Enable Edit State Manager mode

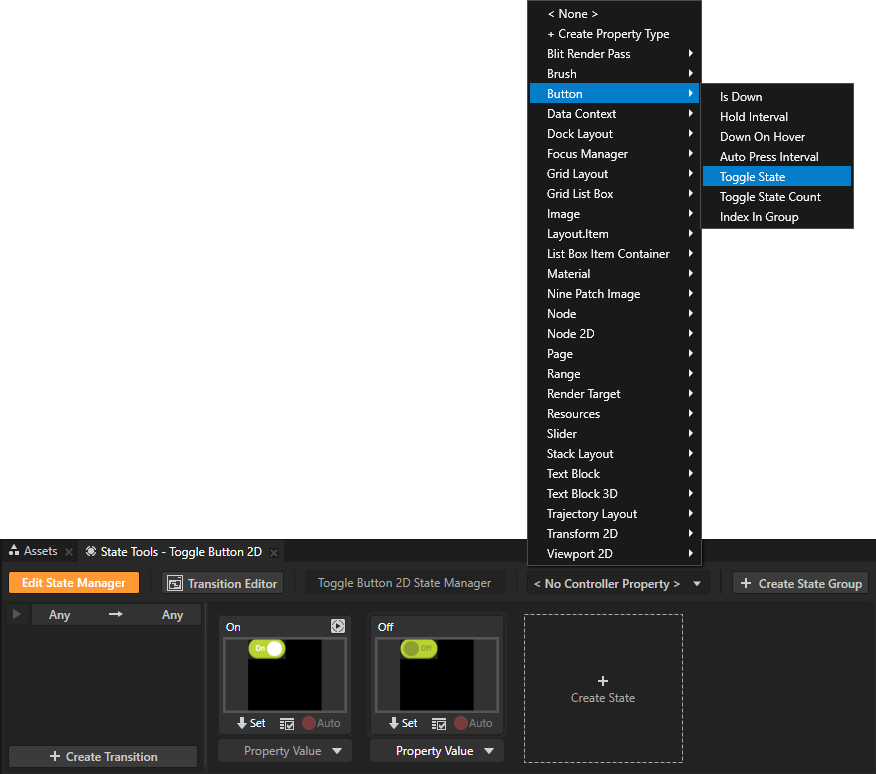[x=74, y=583]
